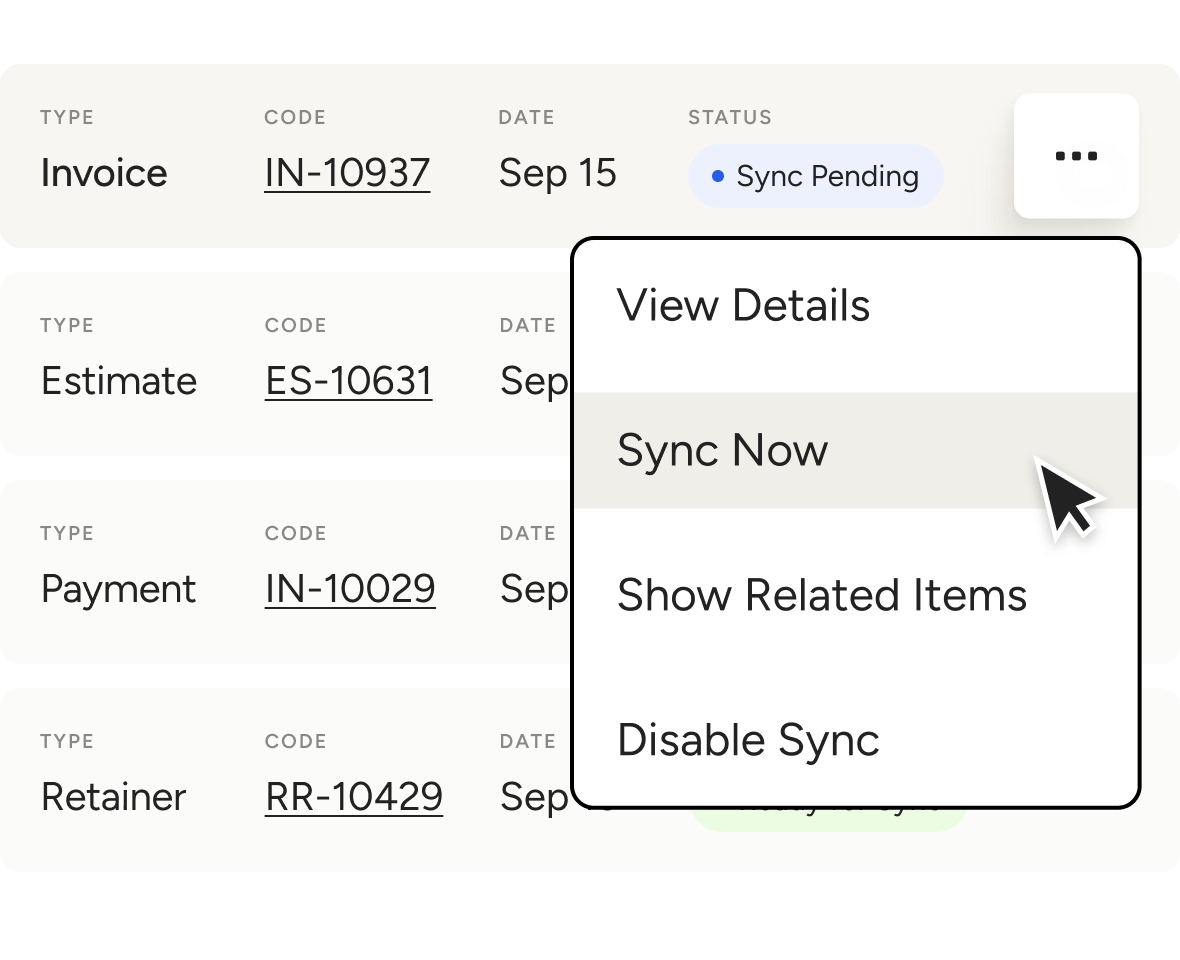Follow the IN-10029 payment code link
This screenshot has width=1180, height=960.
click(350, 589)
